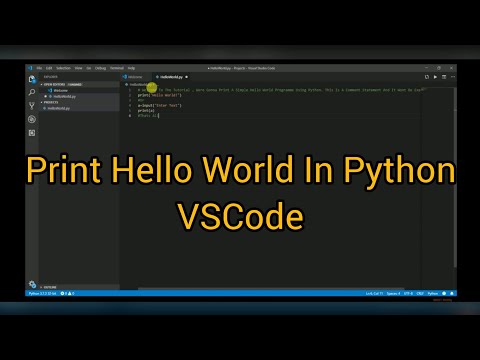Open the Extensions view in activity bar

32,133
